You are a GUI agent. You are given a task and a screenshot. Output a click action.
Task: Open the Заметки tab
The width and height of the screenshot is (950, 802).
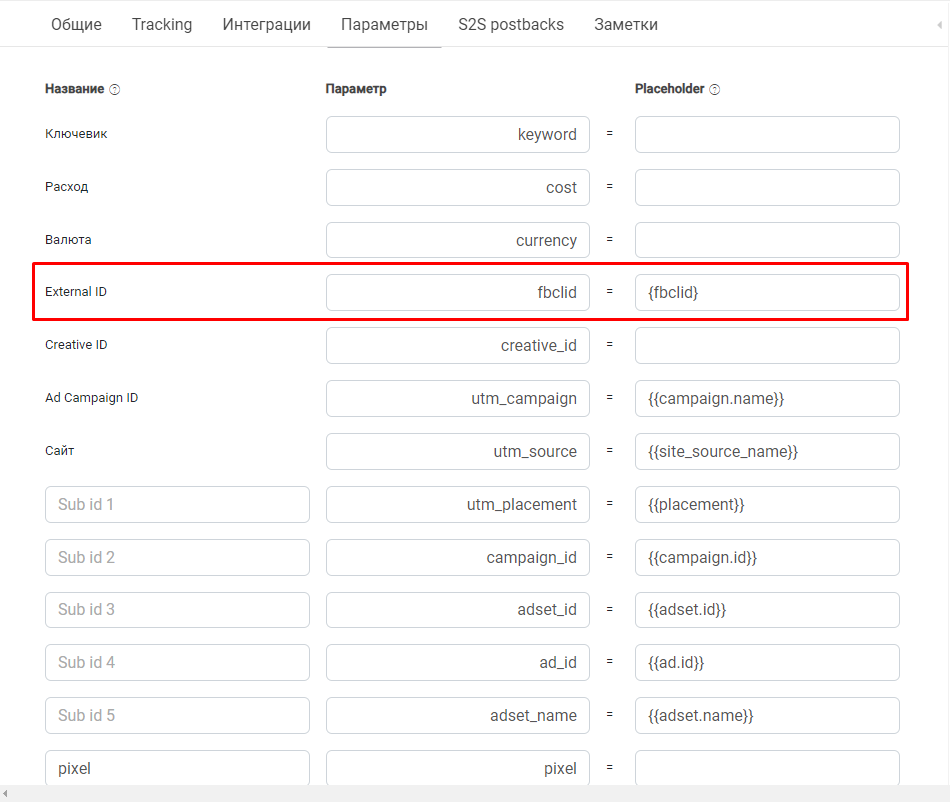point(626,24)
